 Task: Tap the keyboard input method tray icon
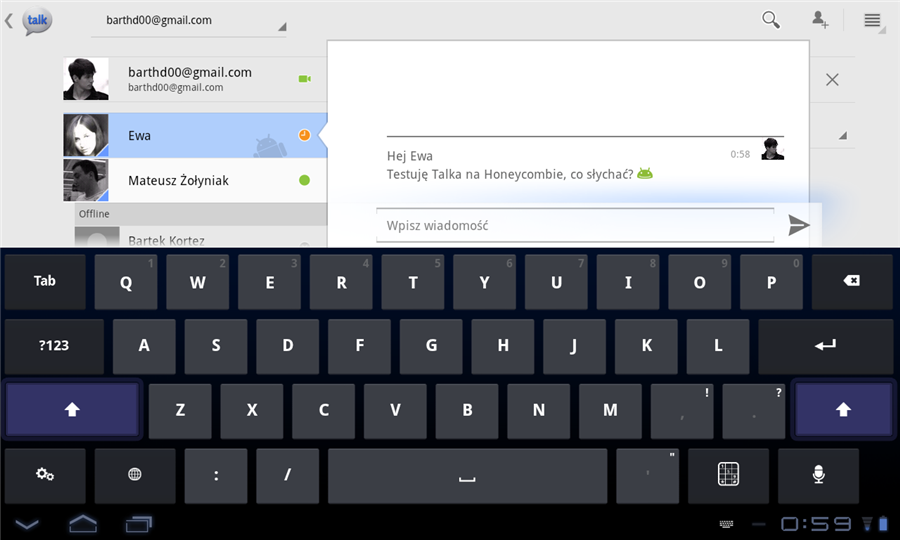(726, 523)
